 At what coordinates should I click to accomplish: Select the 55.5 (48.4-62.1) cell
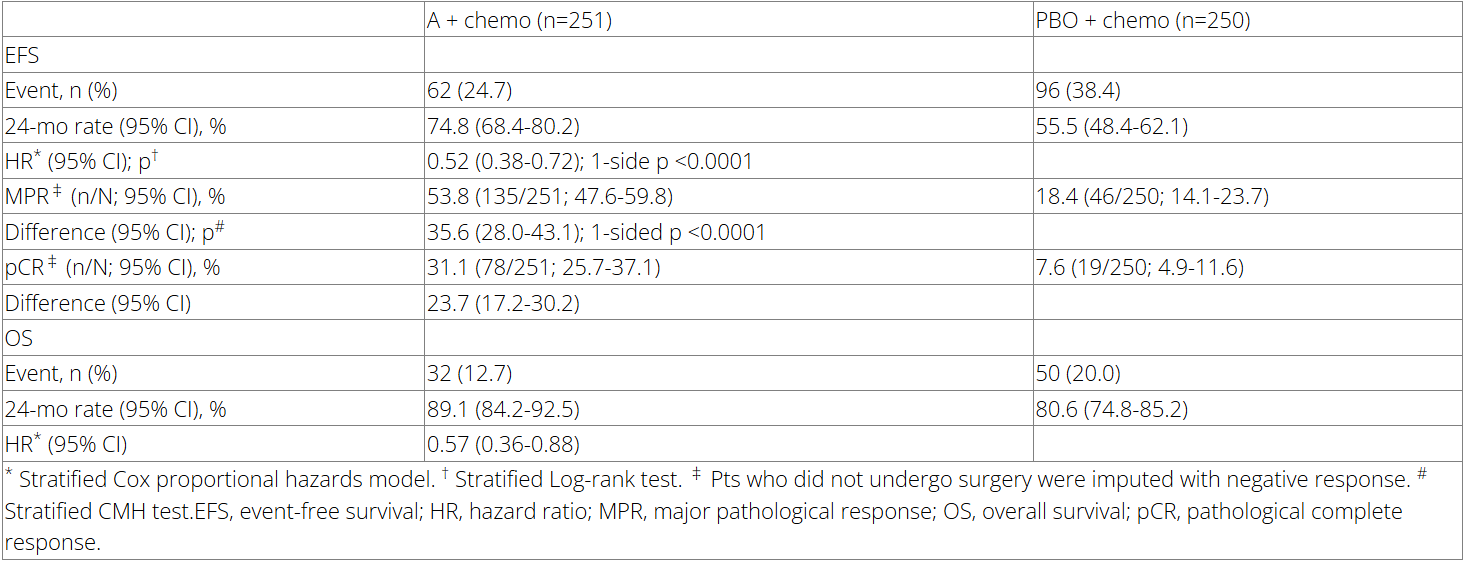coord(1113,126)
